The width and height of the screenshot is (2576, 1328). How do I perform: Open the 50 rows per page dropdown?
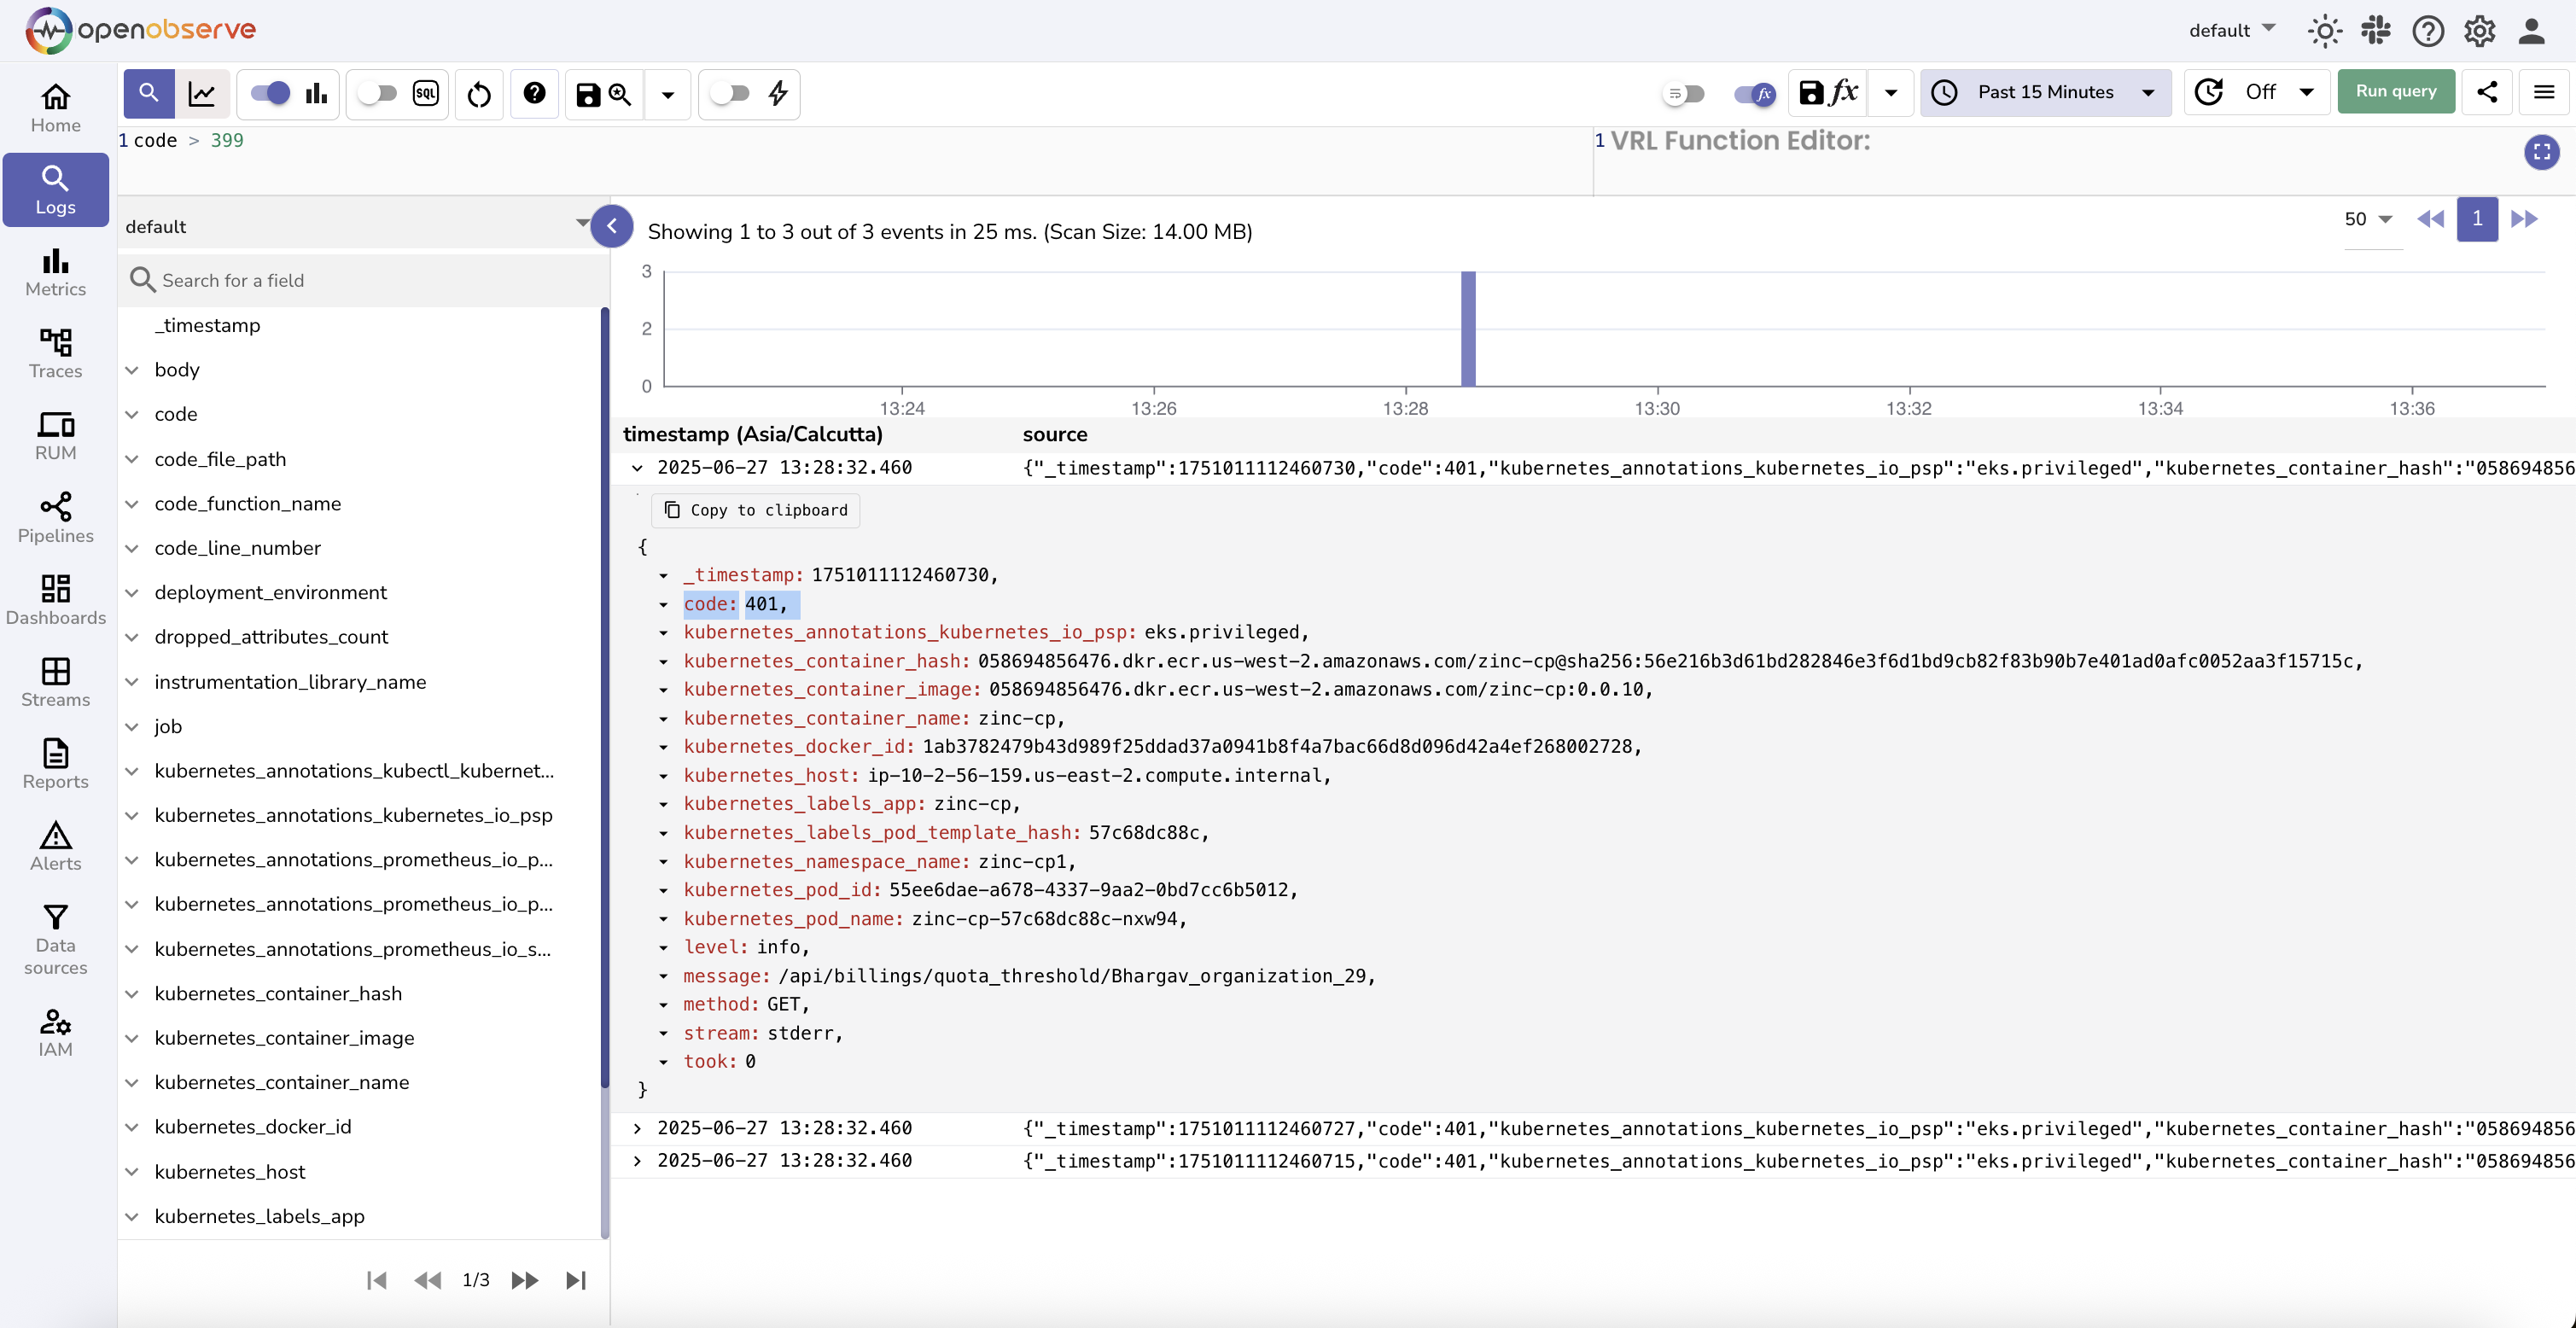(2368, 219)
